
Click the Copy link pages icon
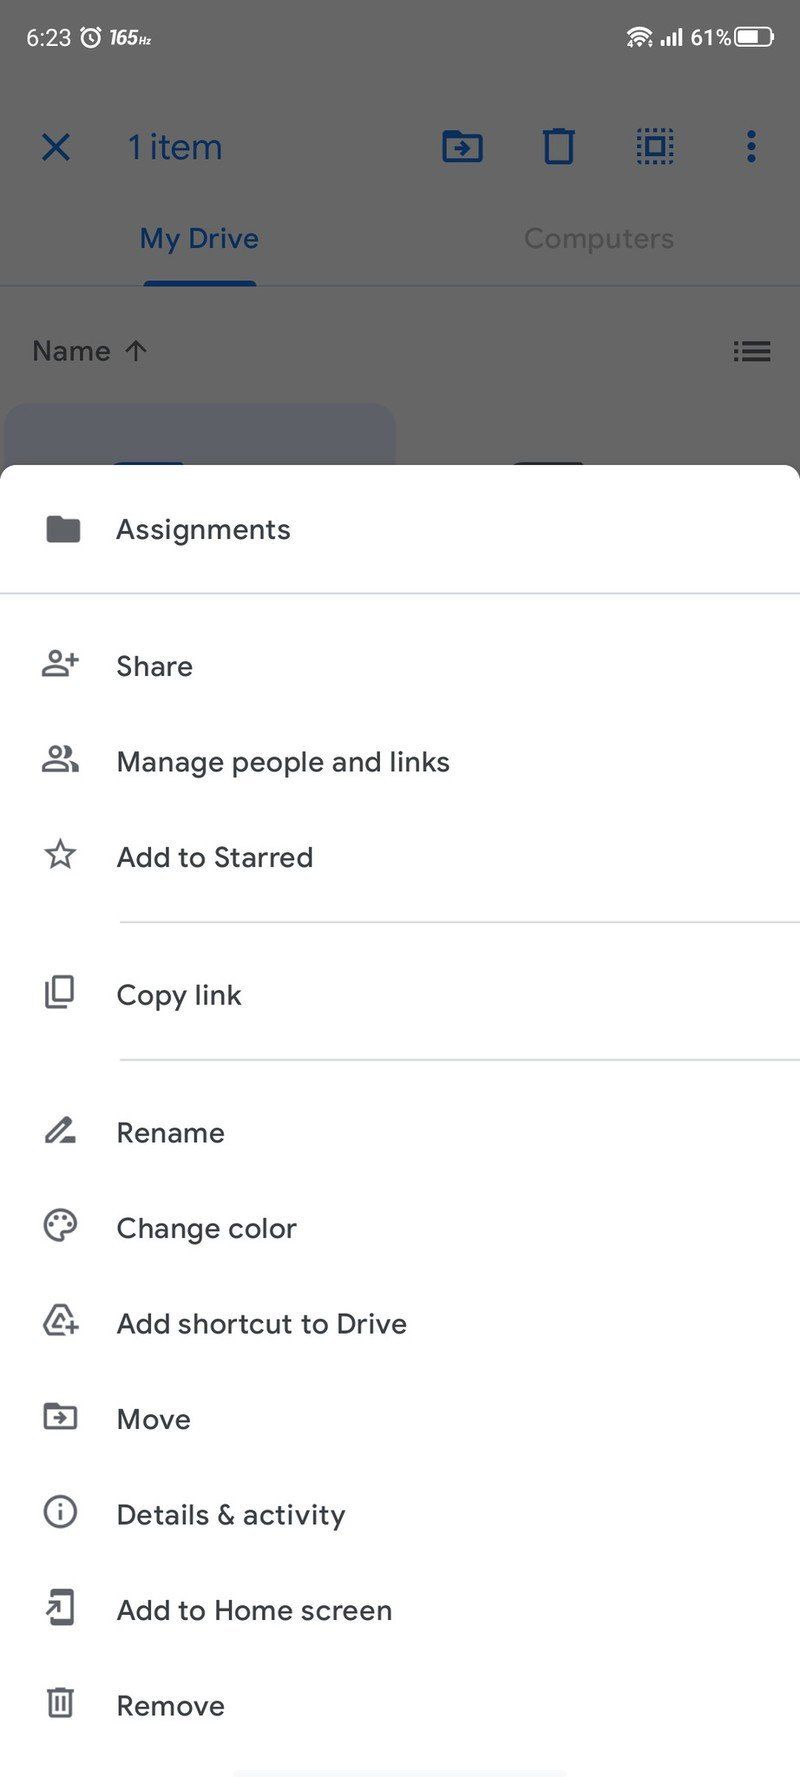pyautogui.click(x=59, y=993)
